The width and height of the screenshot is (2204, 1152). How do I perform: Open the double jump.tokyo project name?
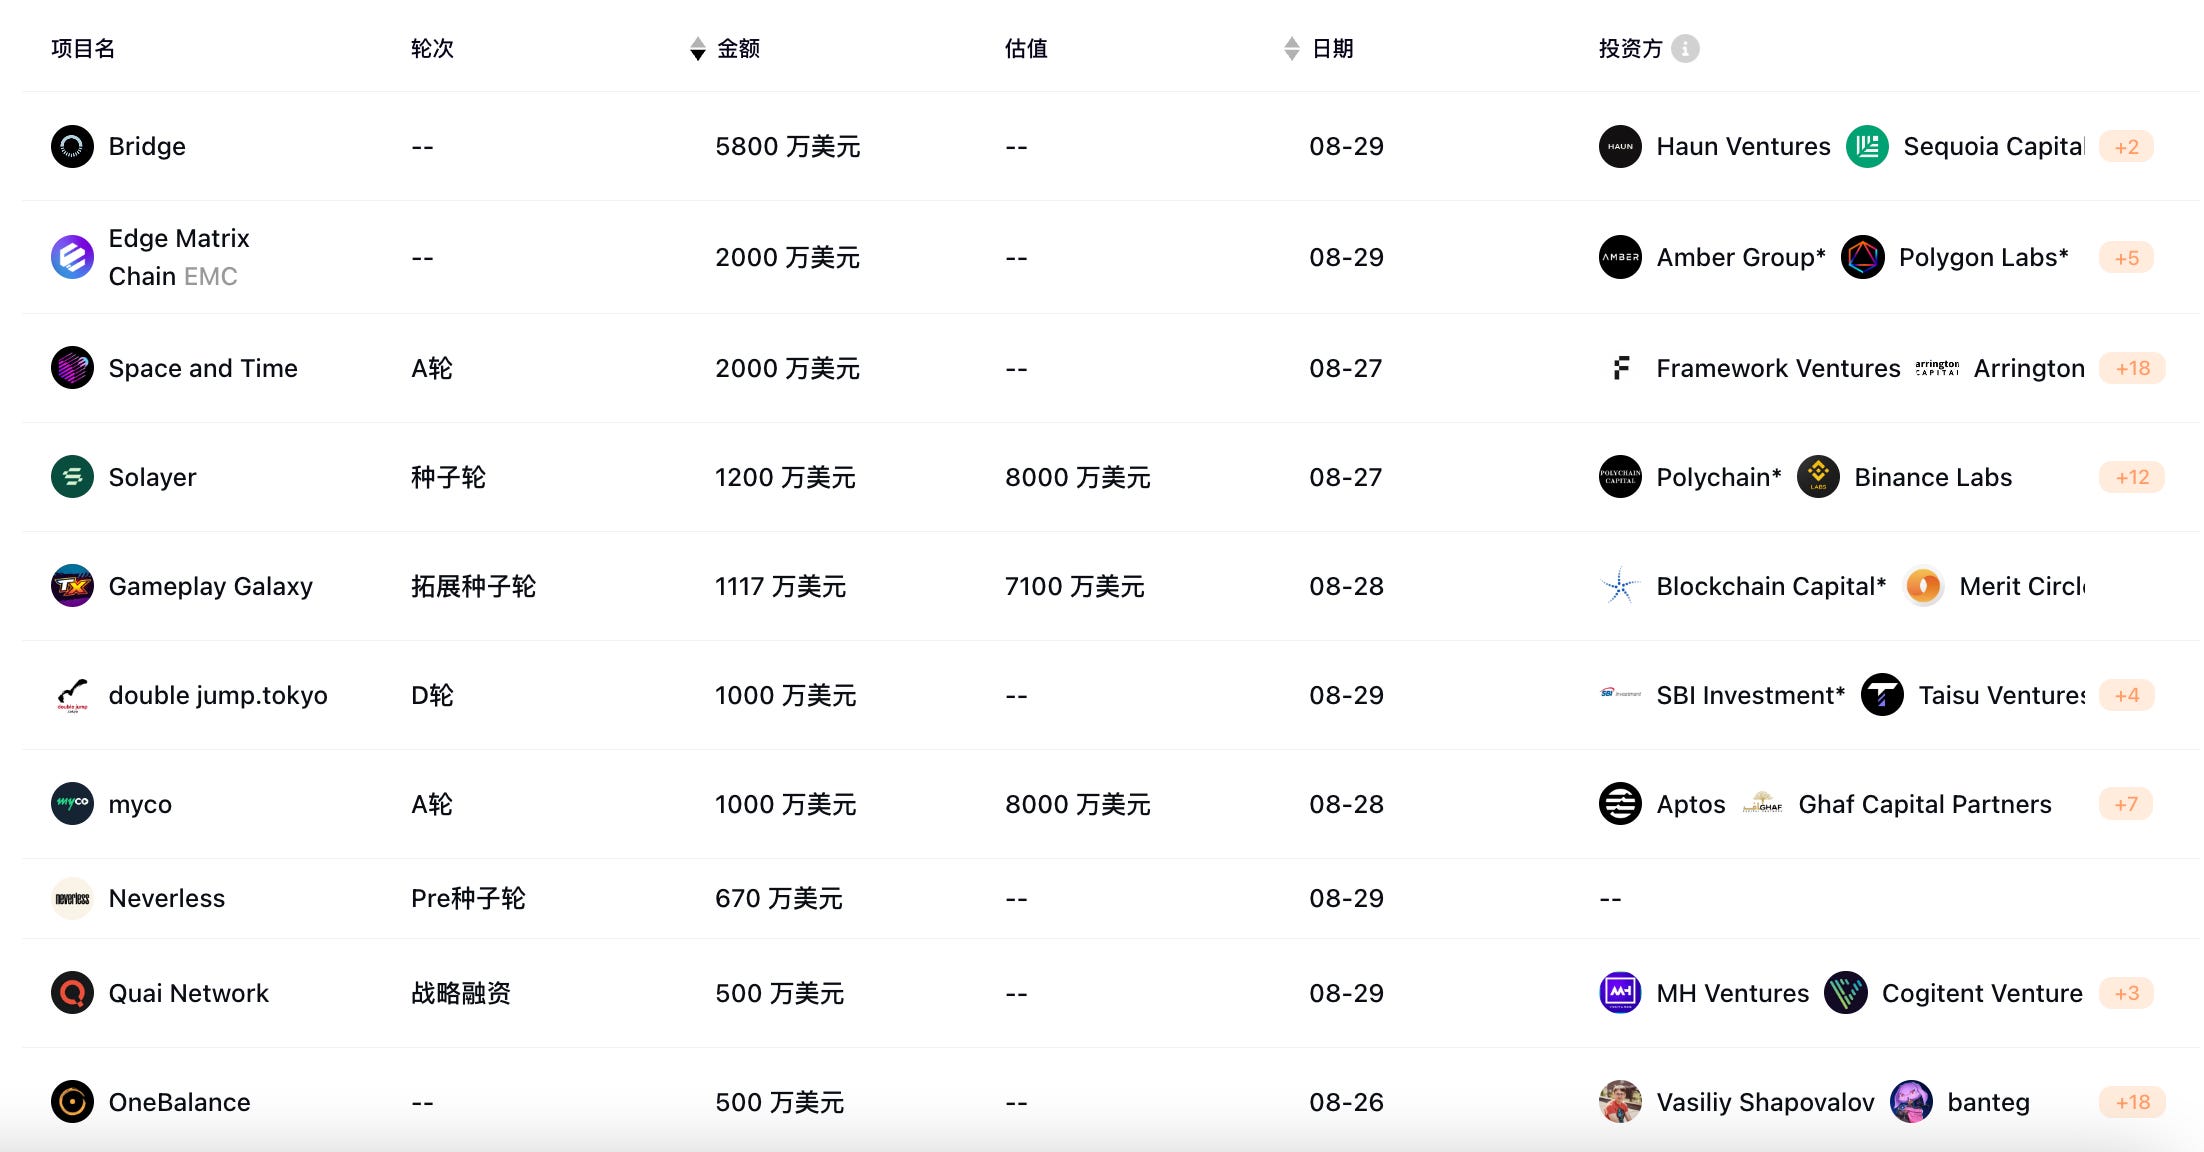[x=218, y=695]
